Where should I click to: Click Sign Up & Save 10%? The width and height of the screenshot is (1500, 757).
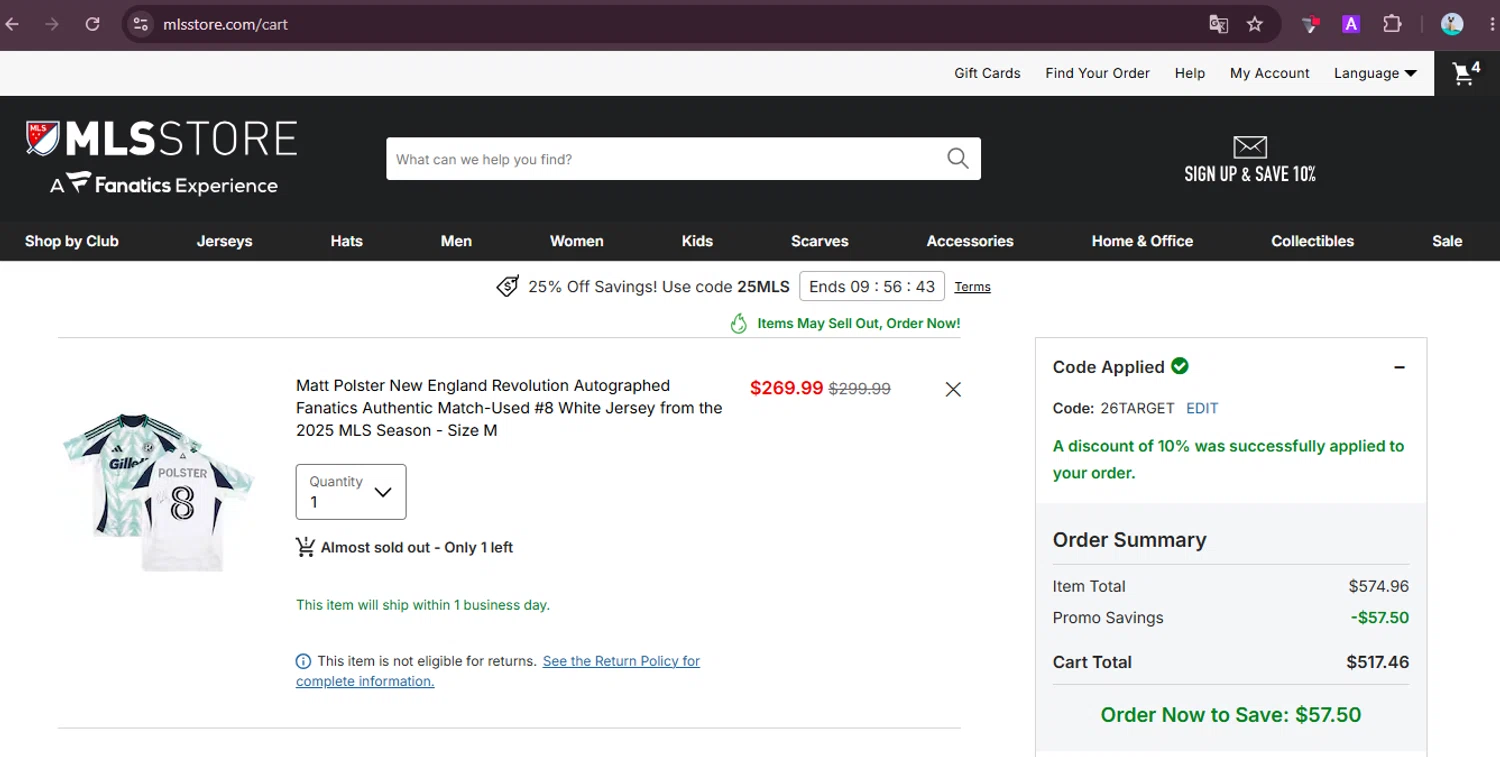coord(1250,174)
